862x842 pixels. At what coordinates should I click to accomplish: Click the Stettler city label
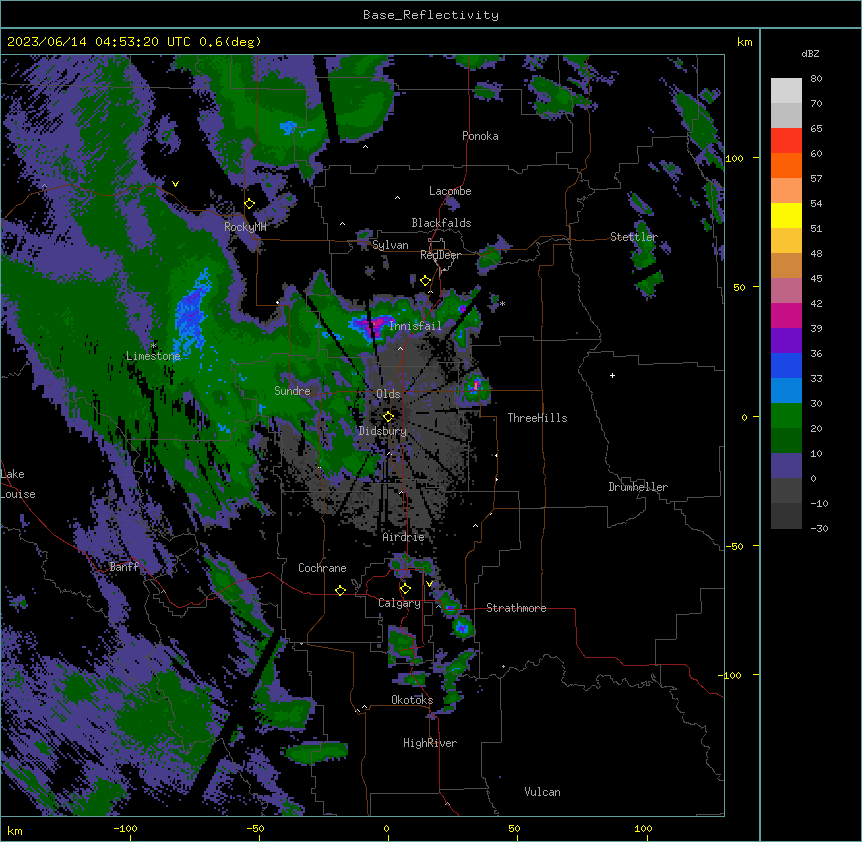click(x=634, y=237)
